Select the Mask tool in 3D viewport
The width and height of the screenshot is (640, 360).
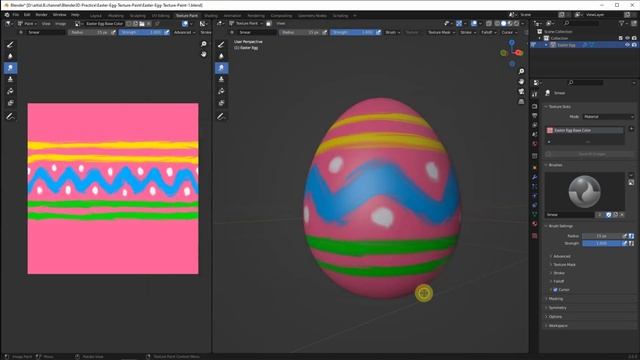coord(221,103)
